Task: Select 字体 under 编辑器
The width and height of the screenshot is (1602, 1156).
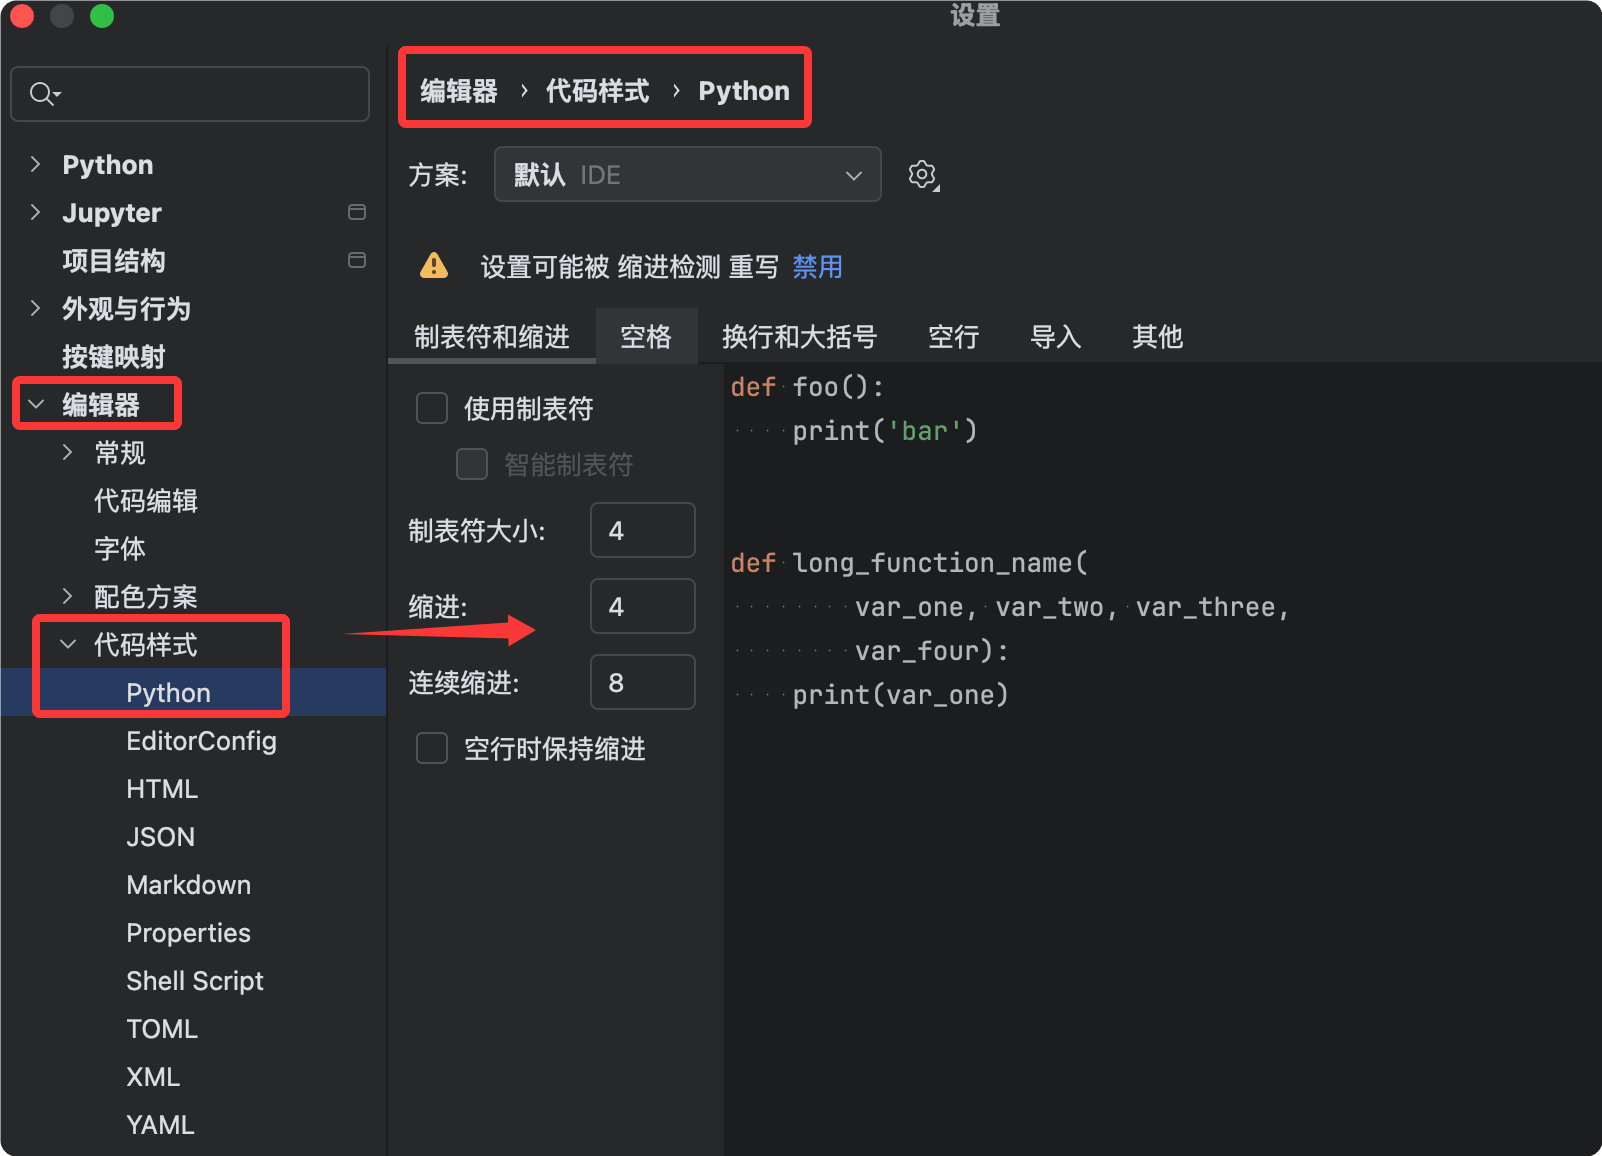Action: pyautogui.click(x=120, y=549)
